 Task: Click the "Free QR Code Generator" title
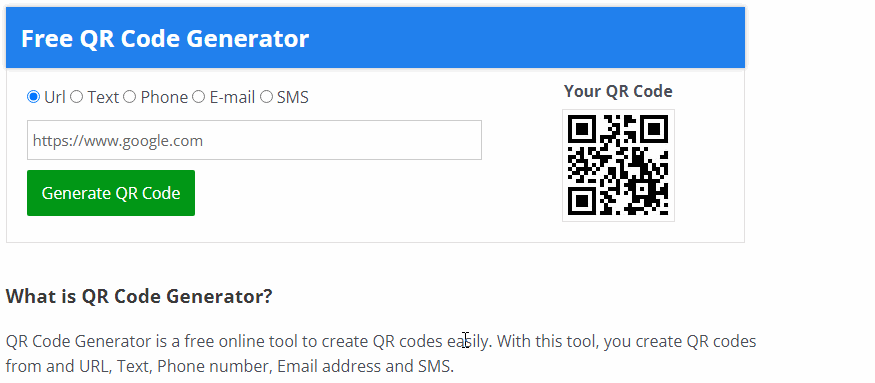[x=165, y=39]
